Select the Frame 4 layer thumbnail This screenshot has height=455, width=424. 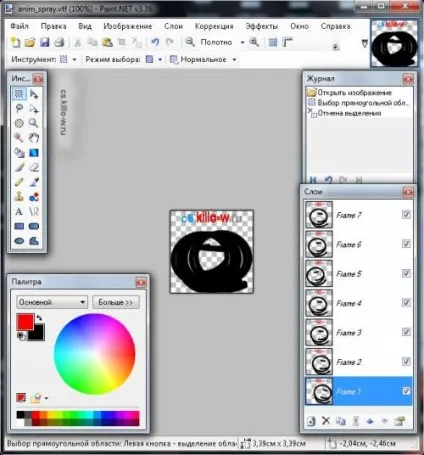(x=319, y=303)
